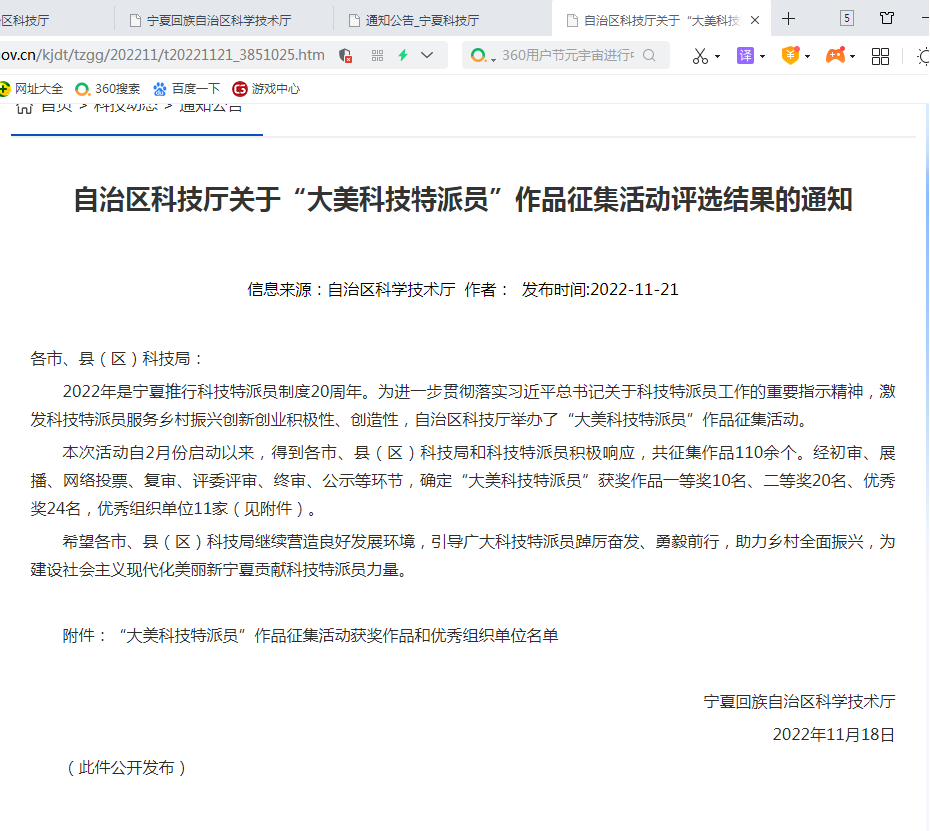Open the orange yuan shield icon
This screenshot has height=831, width=930.
pyautogui.click(x=790, y=55)
